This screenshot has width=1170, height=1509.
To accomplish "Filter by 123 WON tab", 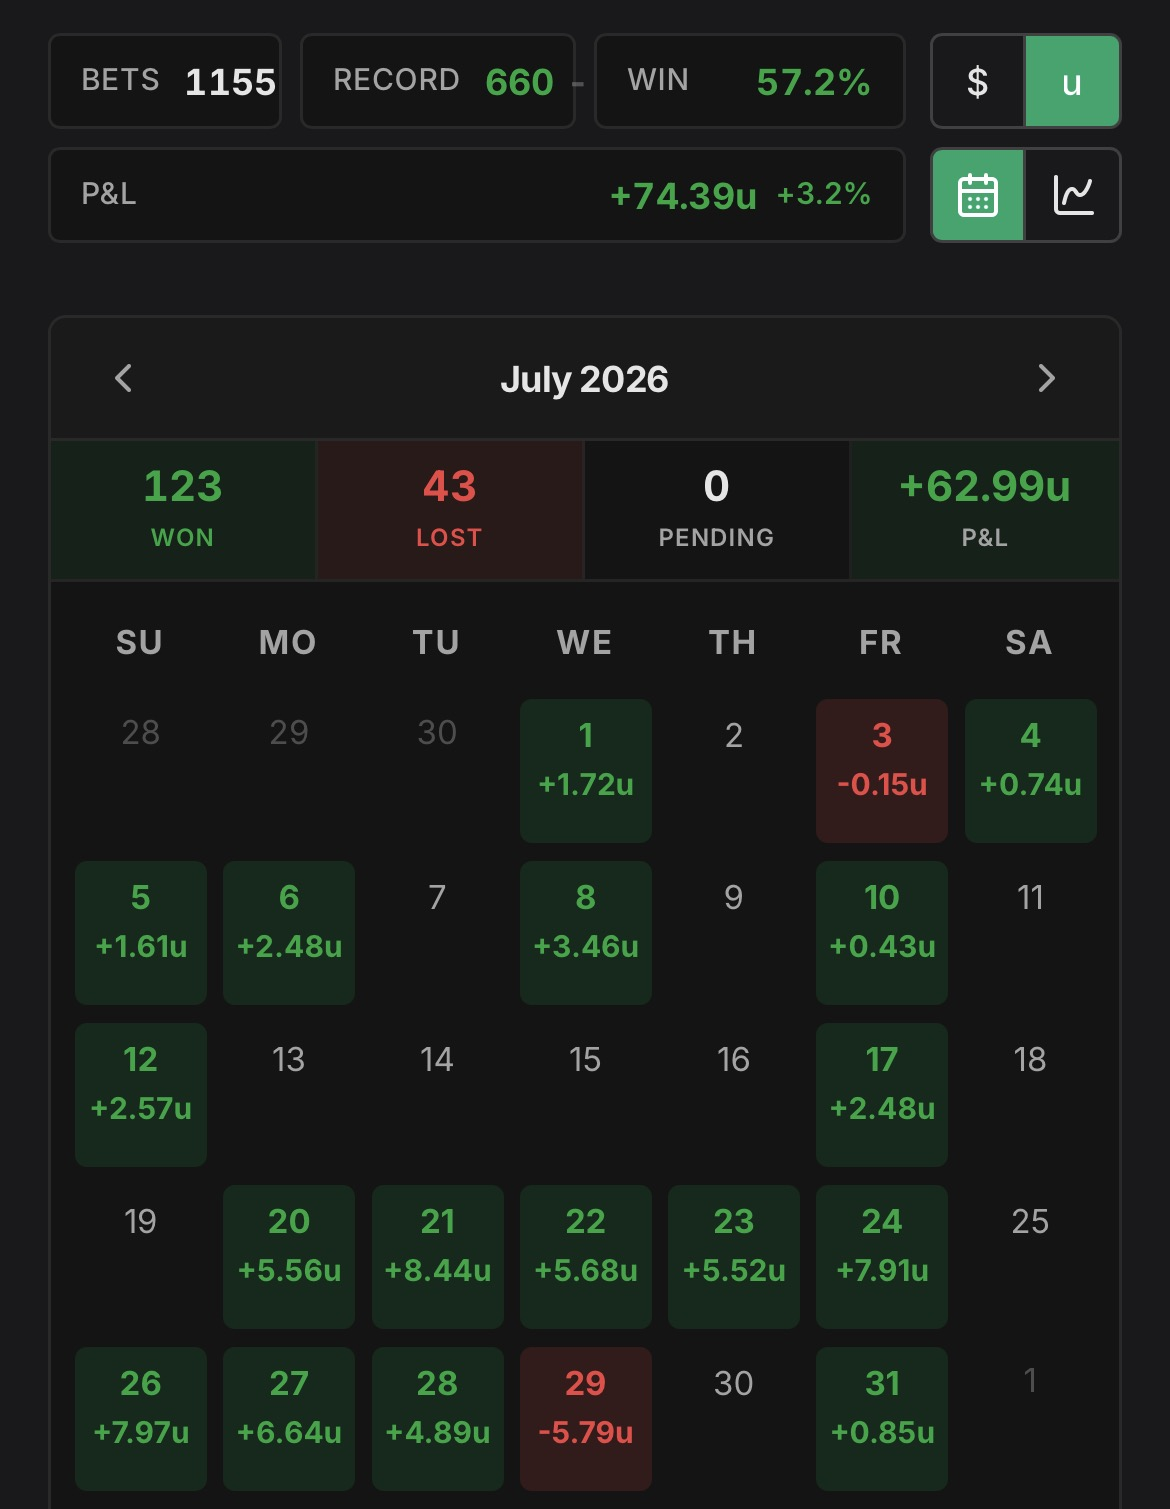I will (x=183, y=510).
